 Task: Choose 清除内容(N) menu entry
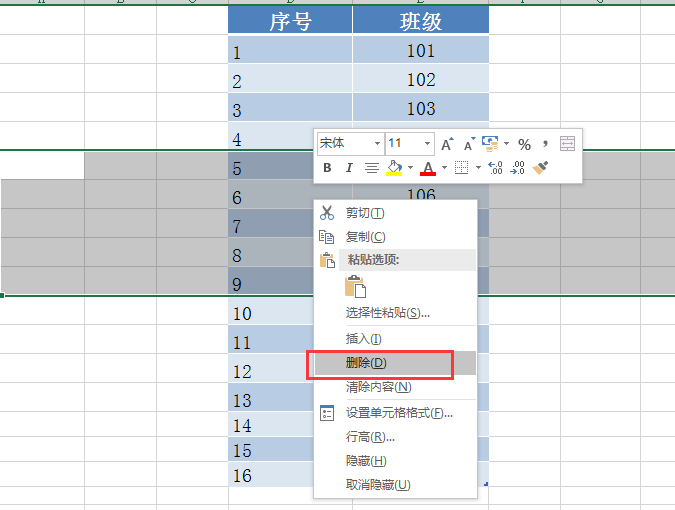(x=395, y=387)
